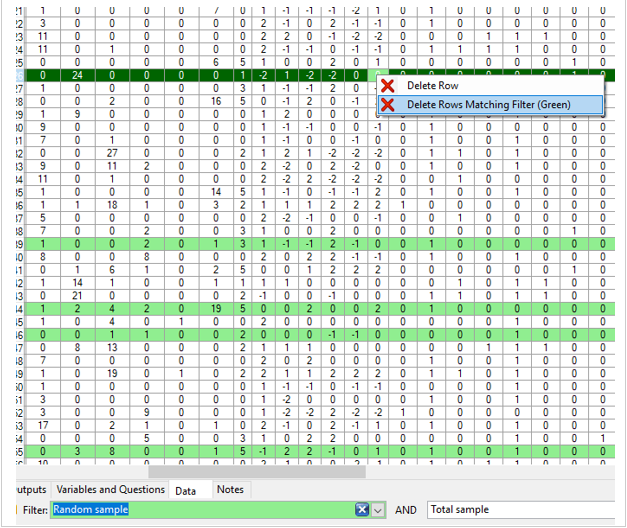Choose Delete Row from context menu
Screen dimensions: 627x528
click(x=434, y=85)
